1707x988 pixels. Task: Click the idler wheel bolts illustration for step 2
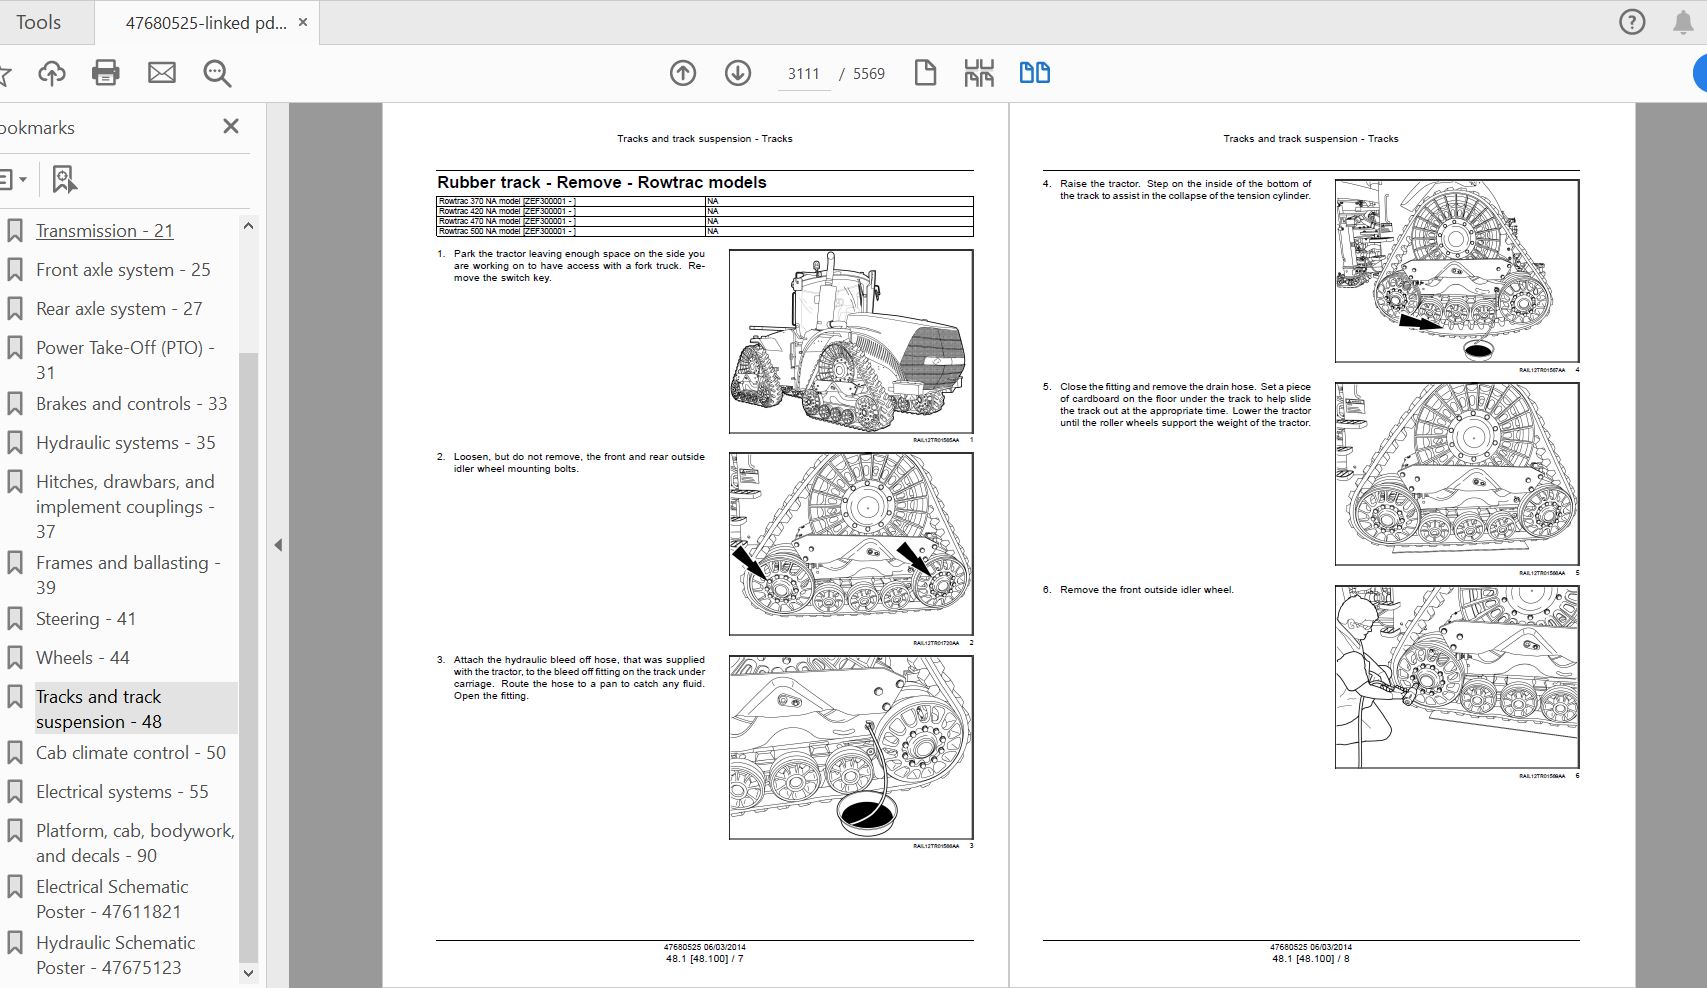851,544
